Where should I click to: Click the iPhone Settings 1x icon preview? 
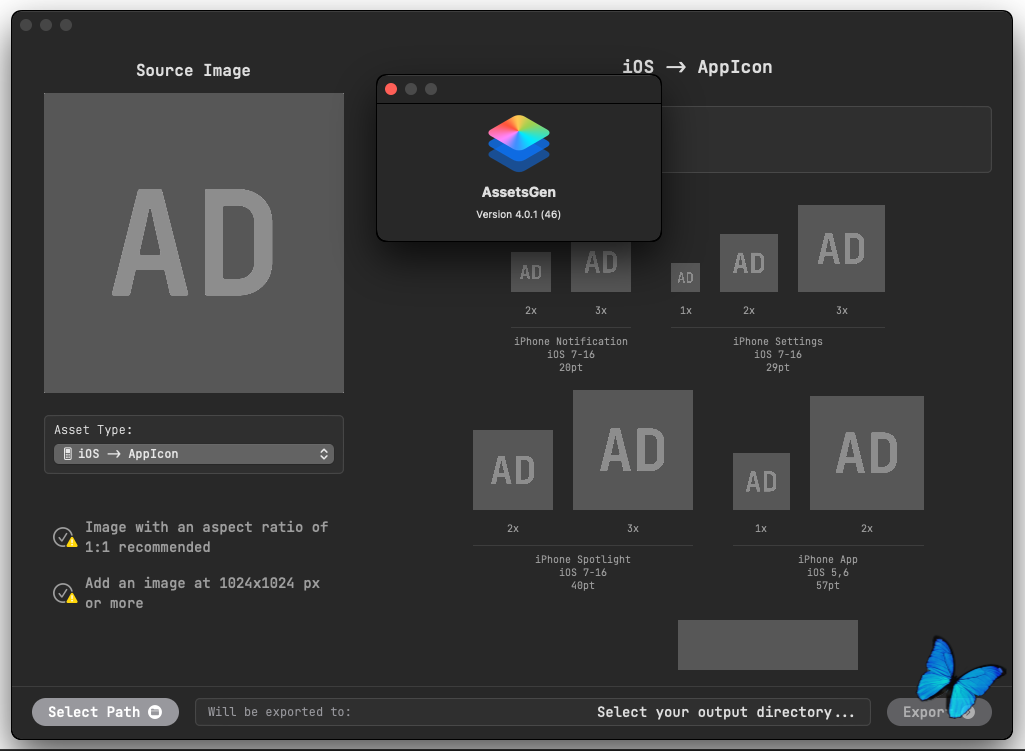click(x=685, y=277)
